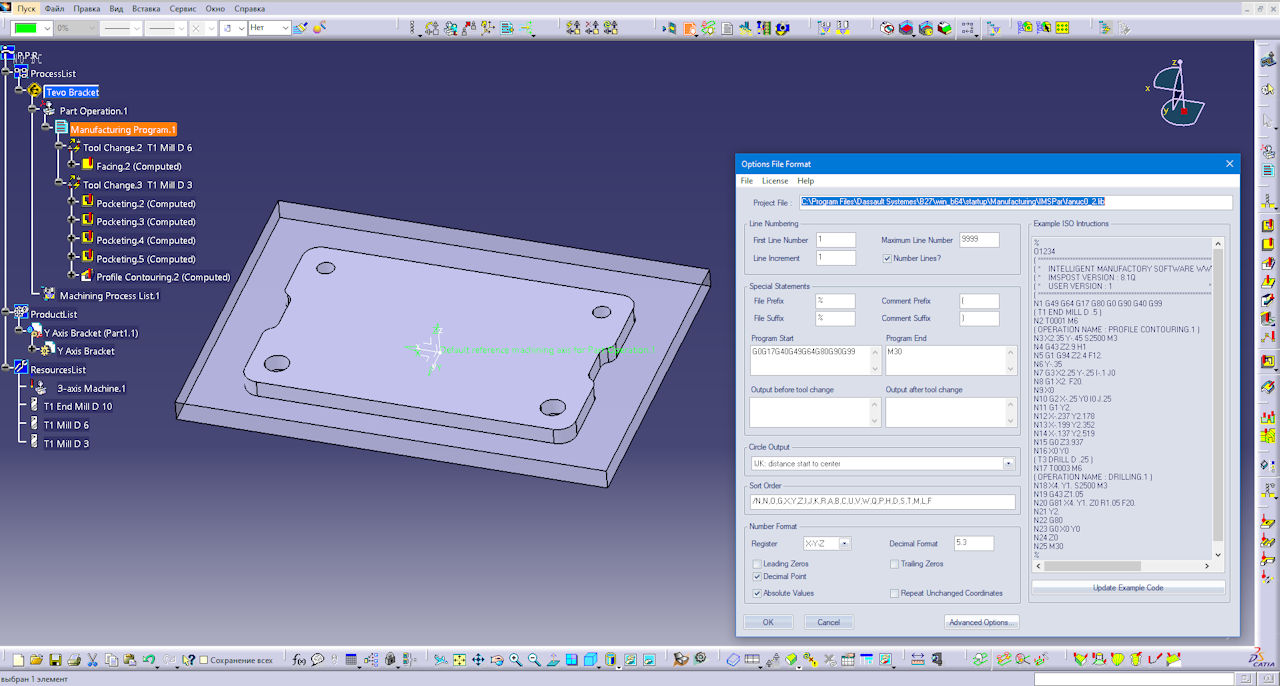This screenshot has width=1280, height=686.
Task: Enable the Leading Zeros checkbox
Action: coord(756,564)
